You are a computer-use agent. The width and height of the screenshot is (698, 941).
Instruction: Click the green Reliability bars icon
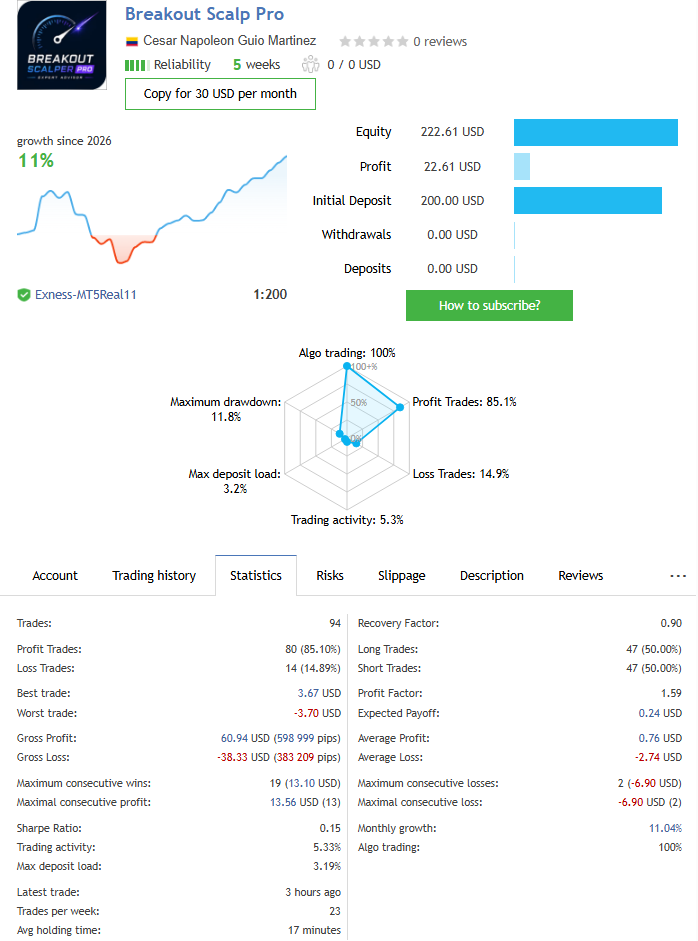(x=137, y=65)
